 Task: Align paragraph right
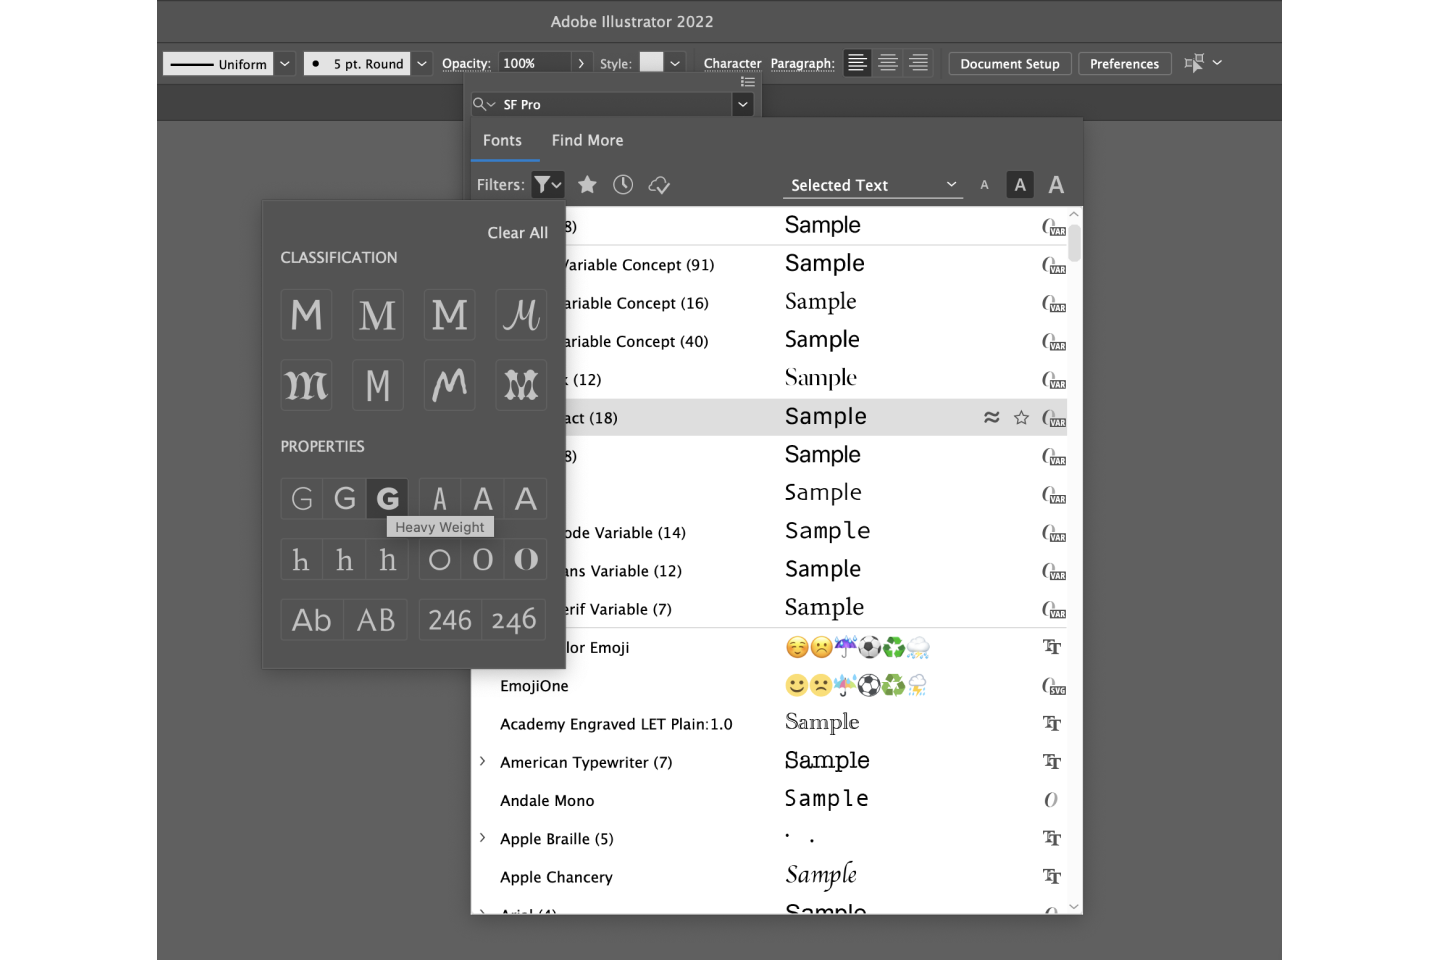click(x=918, y=63)
